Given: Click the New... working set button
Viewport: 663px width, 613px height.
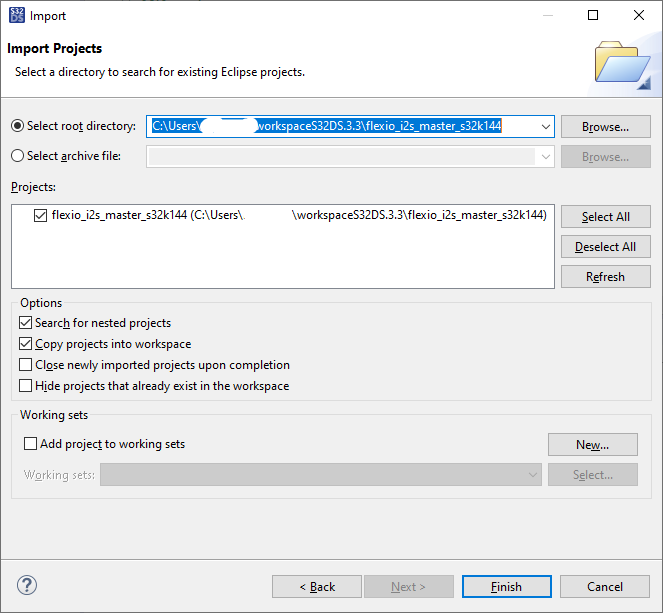Looking at the screenshot, I should (x=593, y=444).
